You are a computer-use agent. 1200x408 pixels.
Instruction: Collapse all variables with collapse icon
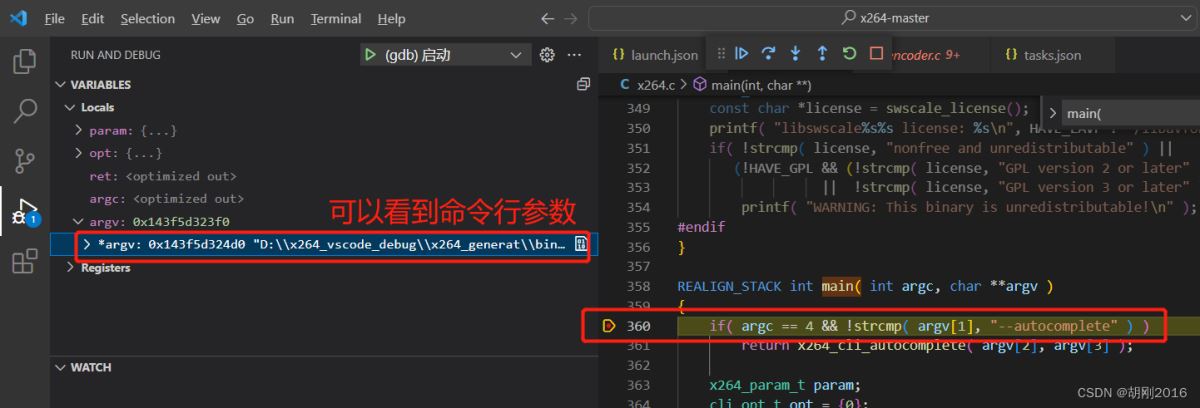583,85
